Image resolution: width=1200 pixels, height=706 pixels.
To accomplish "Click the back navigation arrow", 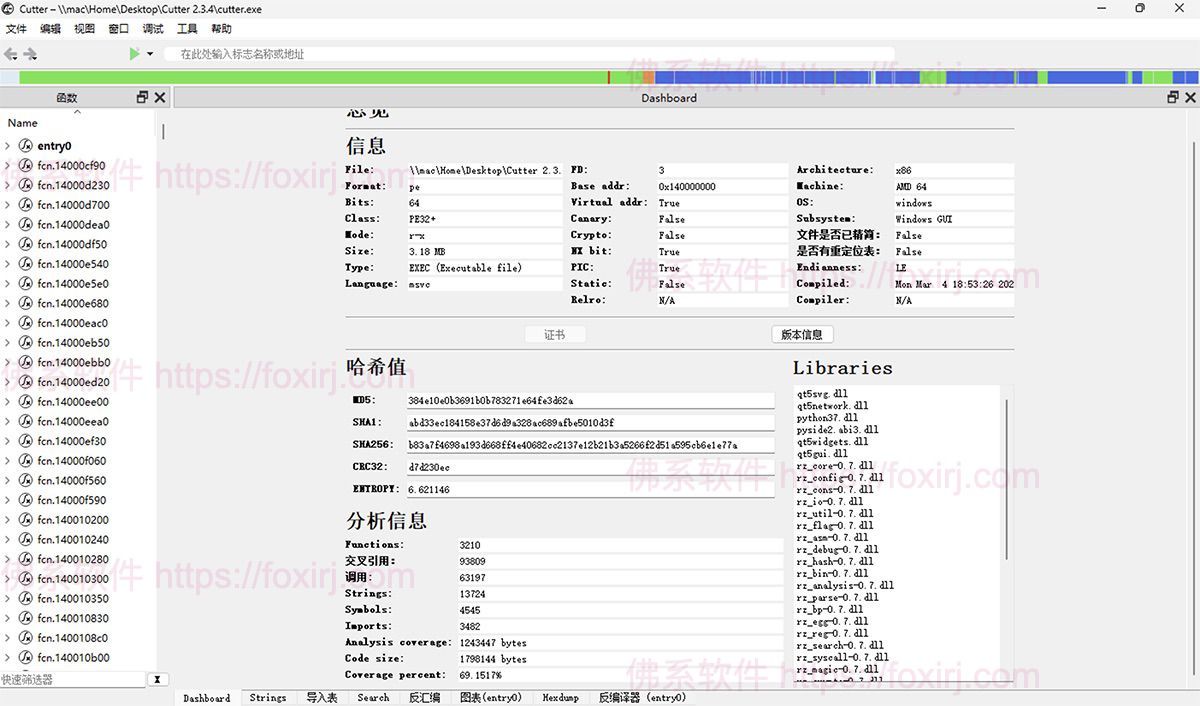I will [x=10, y=54].
